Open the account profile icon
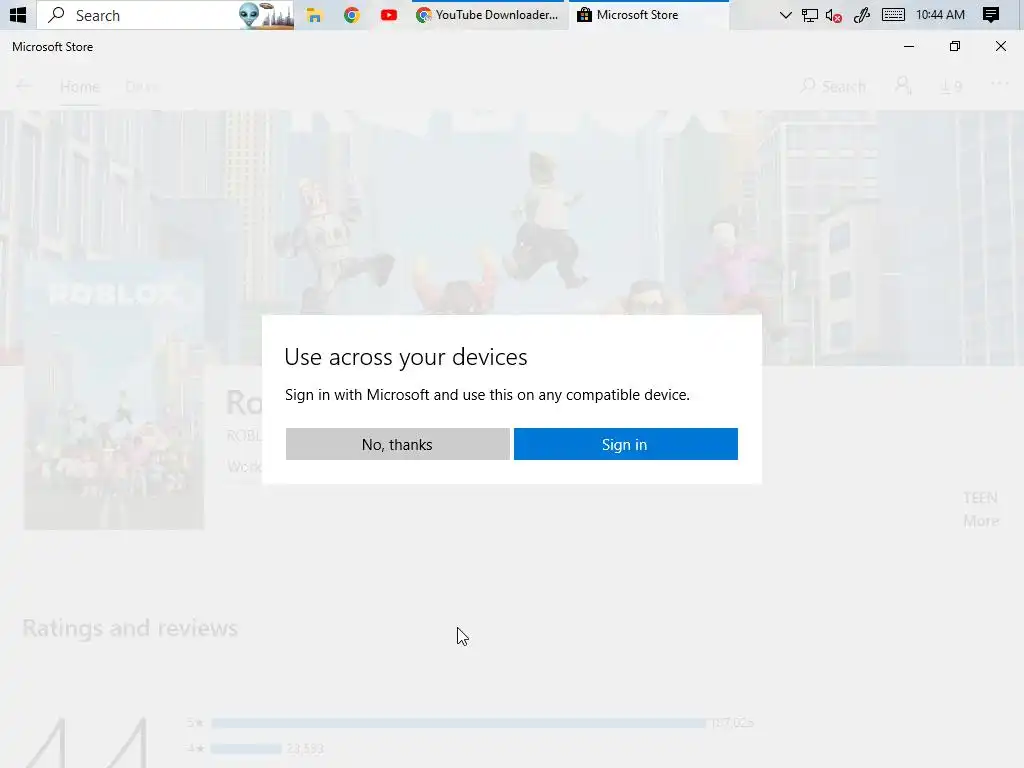The height and width of the screenshot is (768, 1024). tap(903, 86)
